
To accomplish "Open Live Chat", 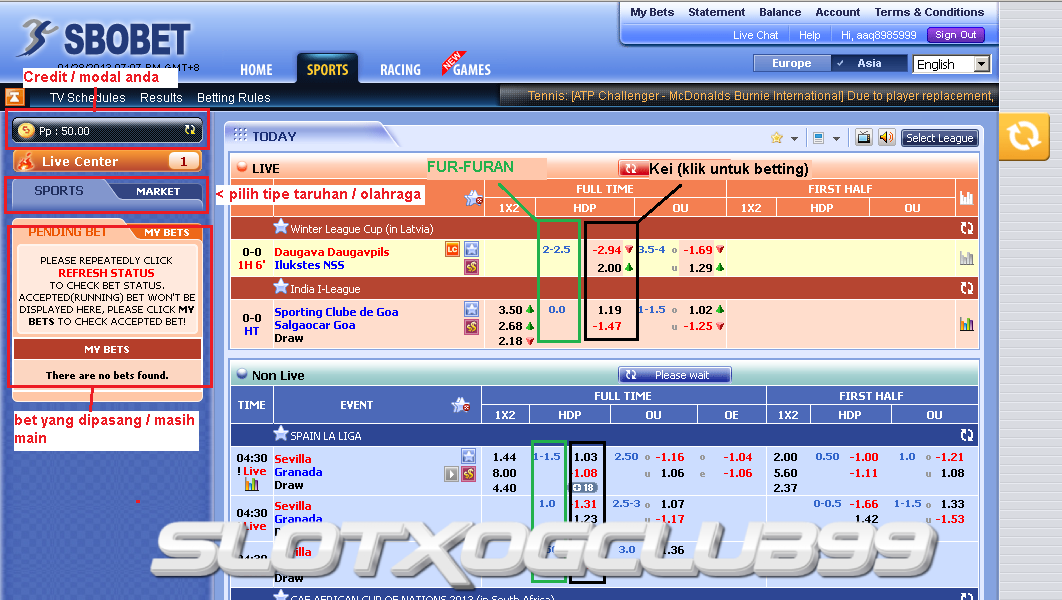I will coord(755,35).
